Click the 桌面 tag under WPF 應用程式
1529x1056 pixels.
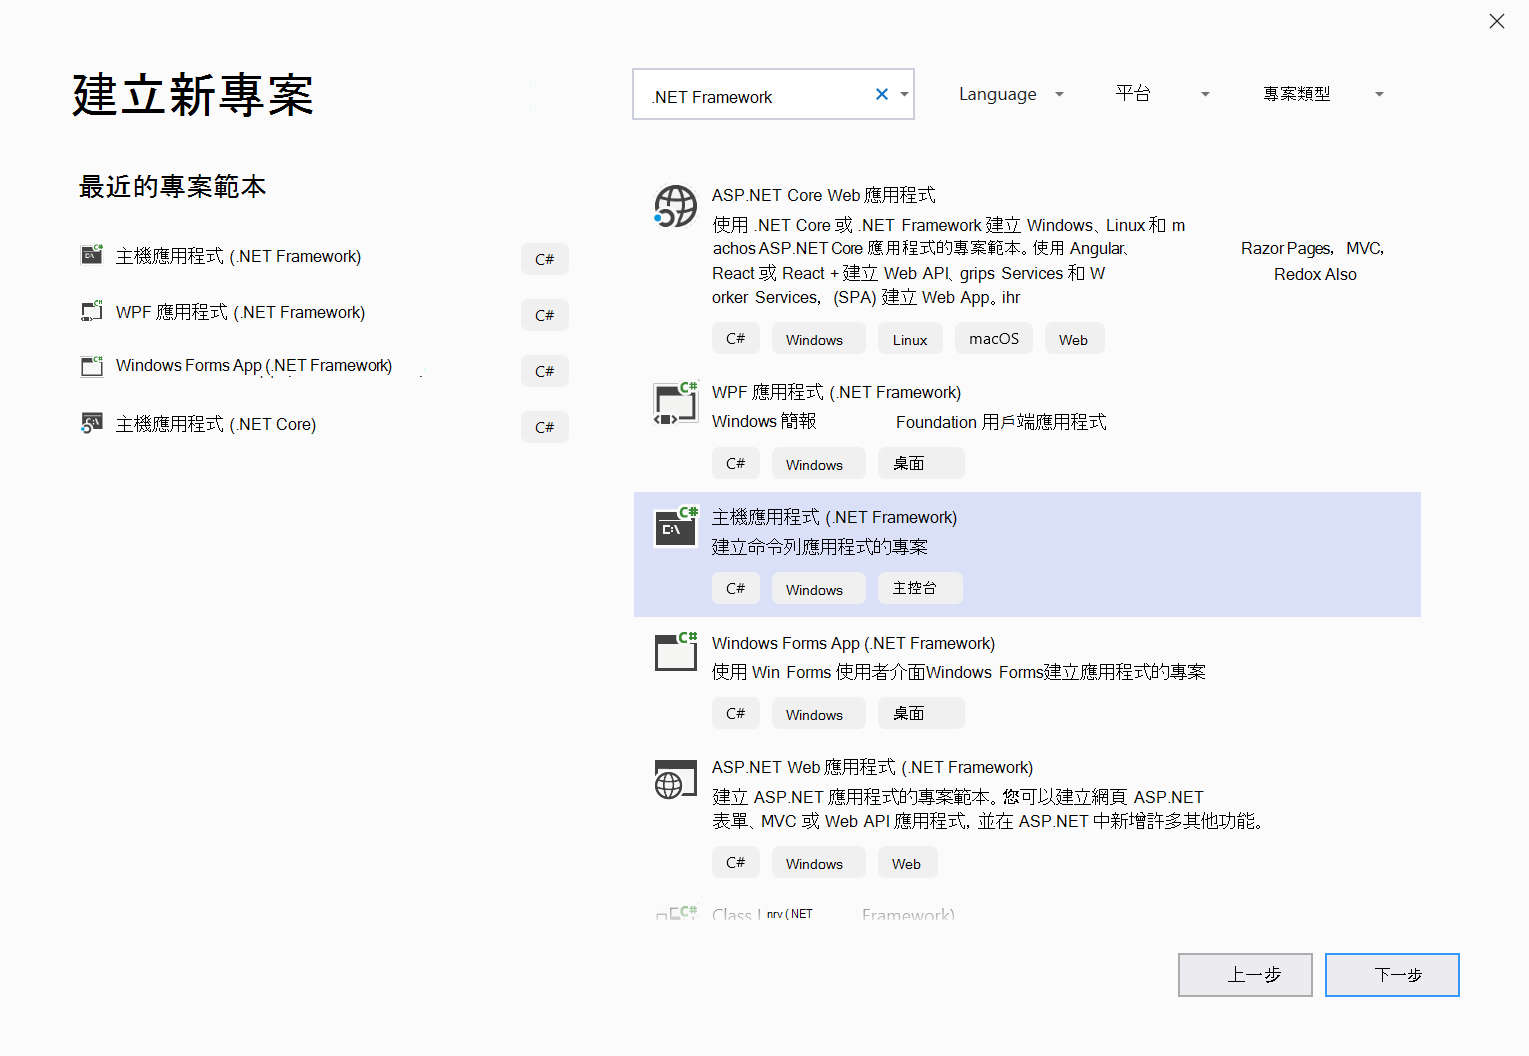pyautogui.click(x=921, y=463)
